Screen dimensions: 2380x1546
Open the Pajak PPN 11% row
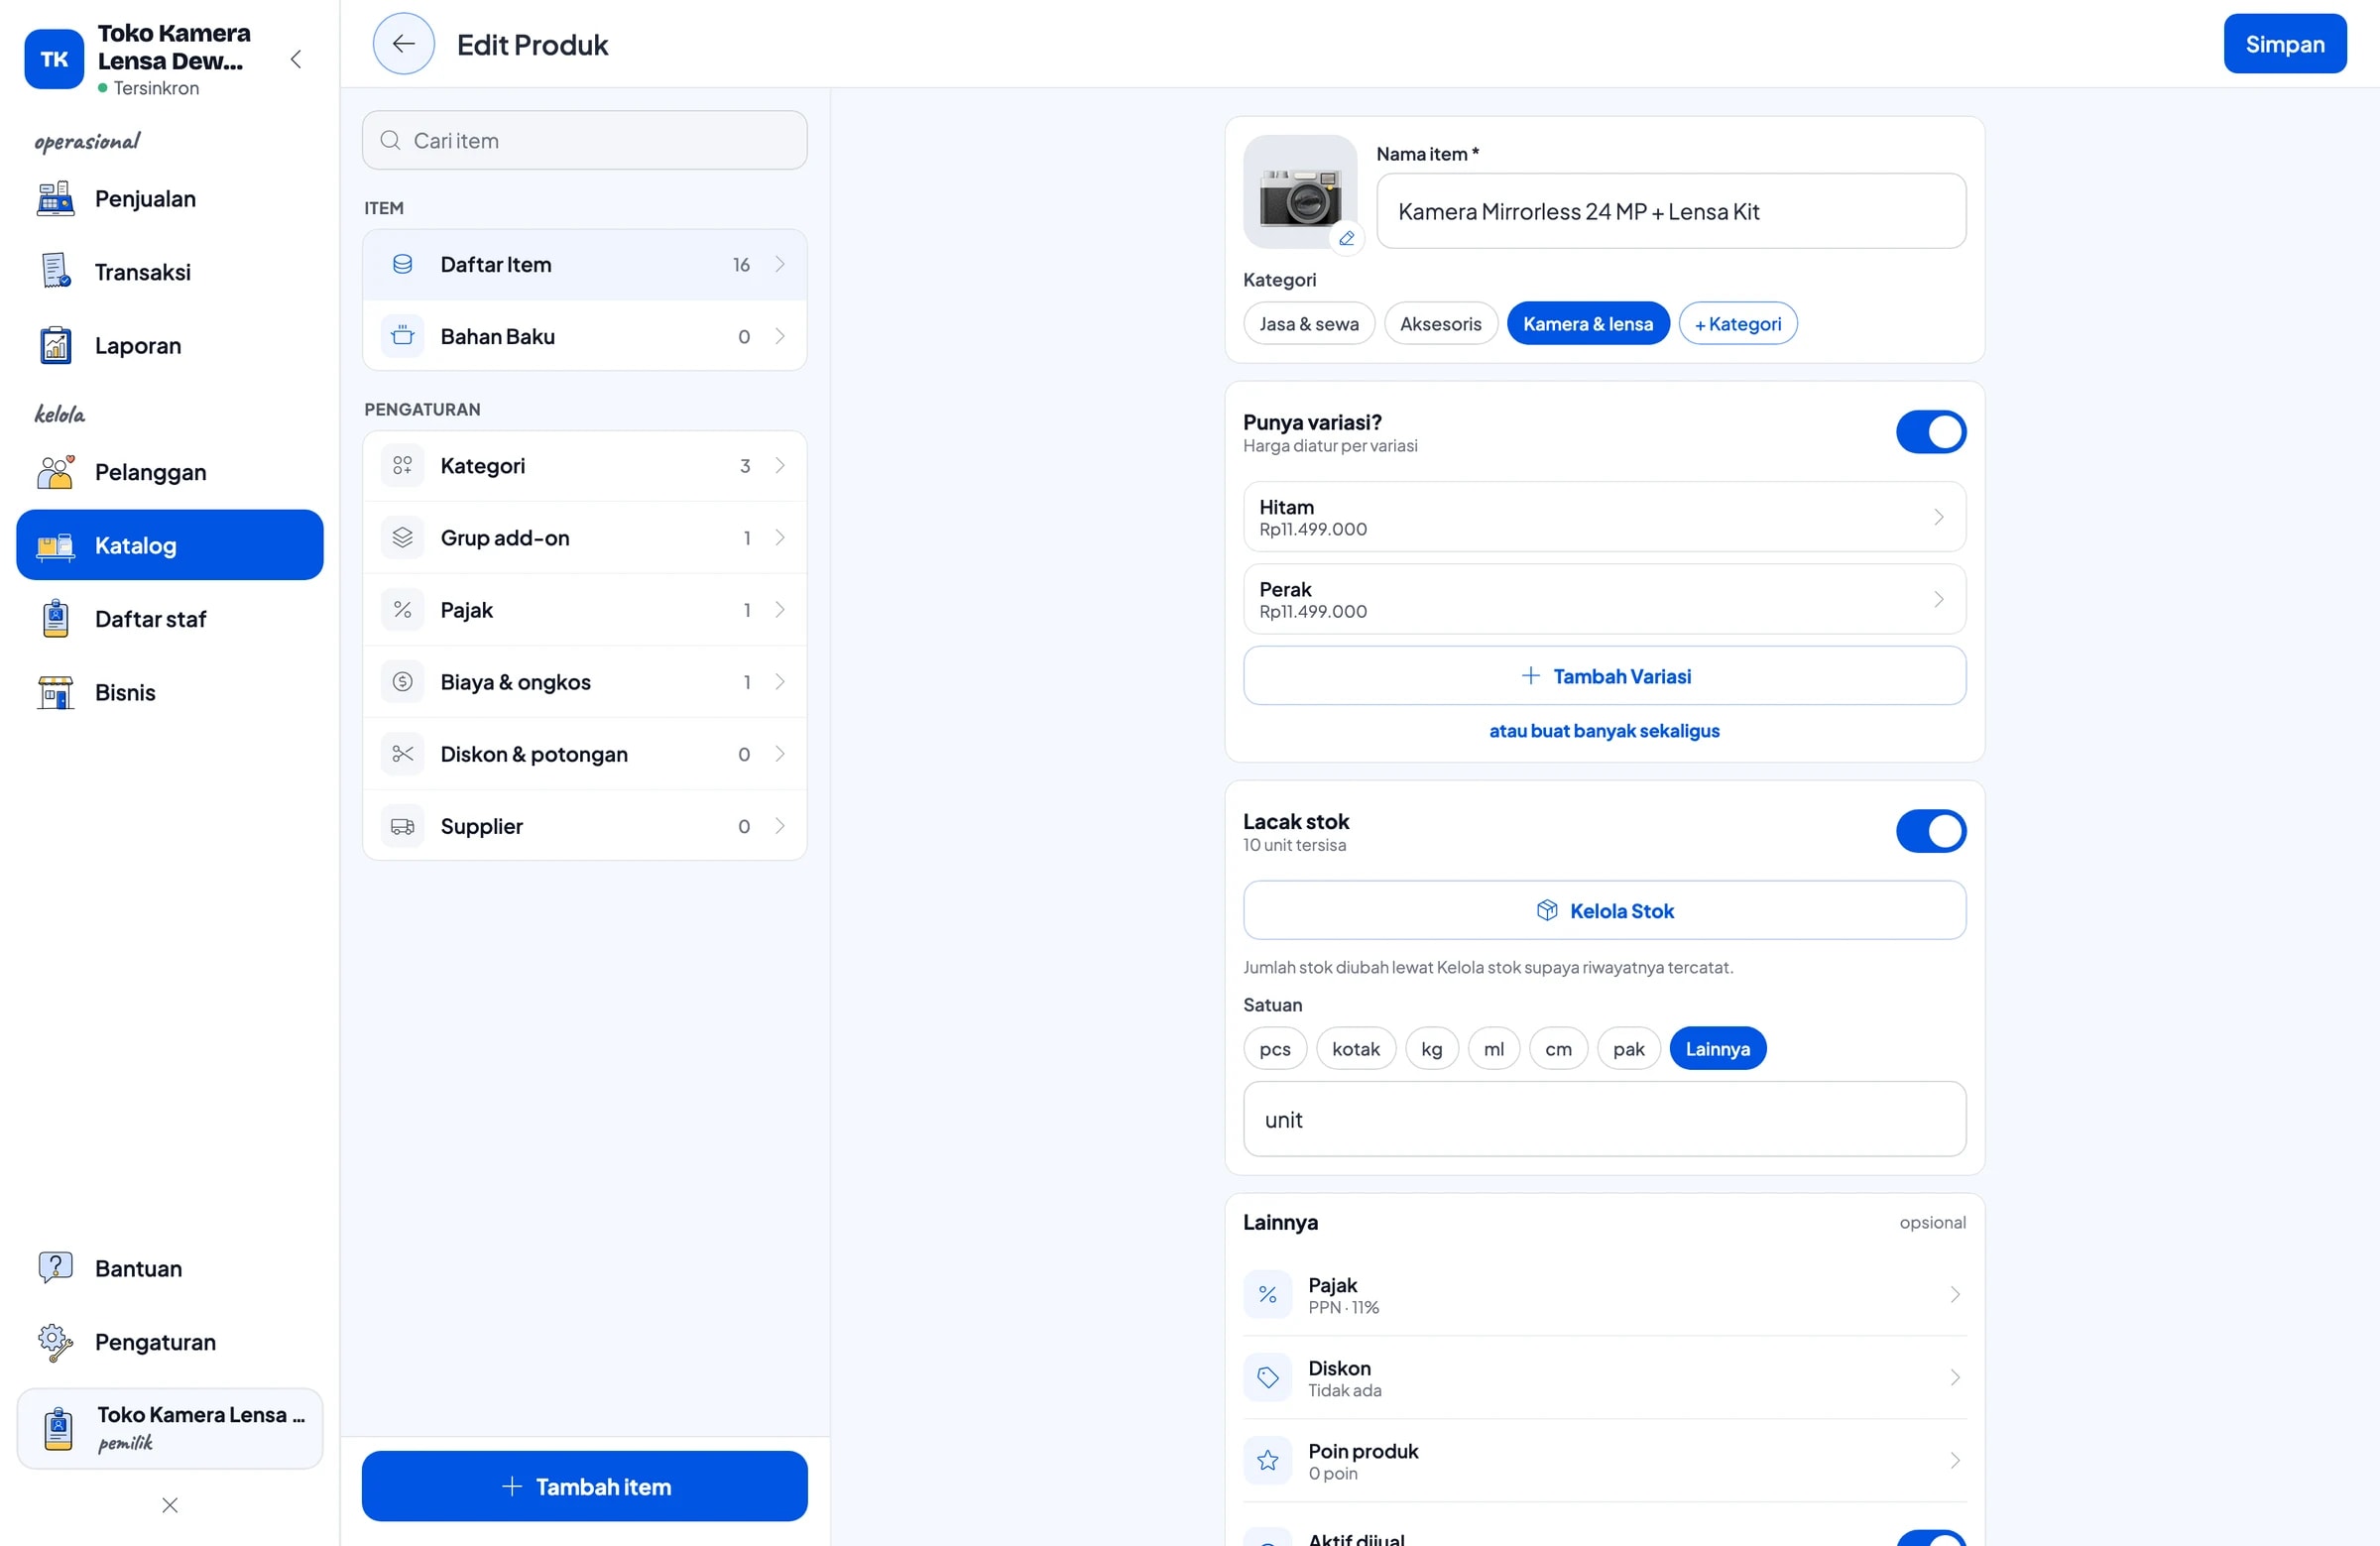tap(1604, 1294)
